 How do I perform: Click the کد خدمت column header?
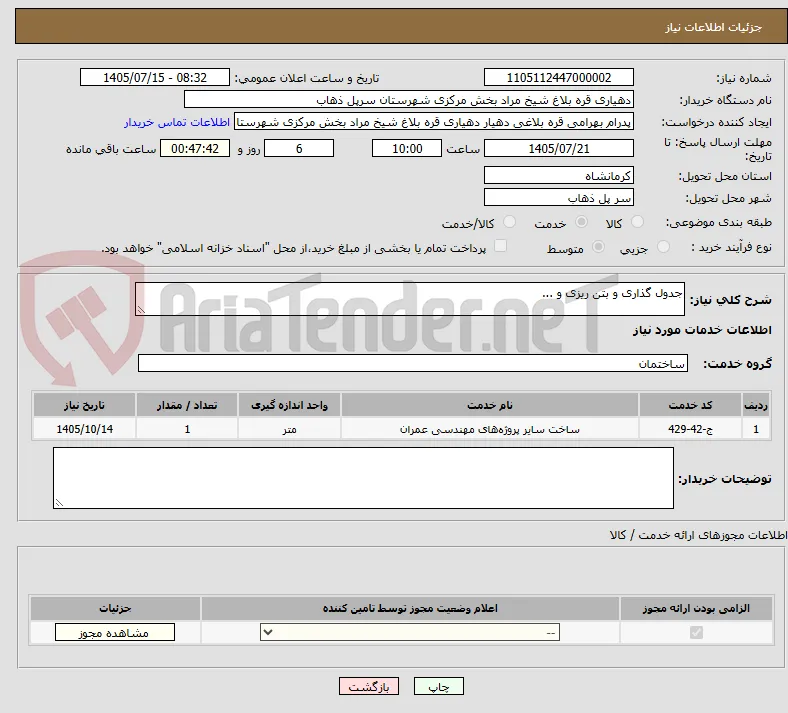point(691,405)
